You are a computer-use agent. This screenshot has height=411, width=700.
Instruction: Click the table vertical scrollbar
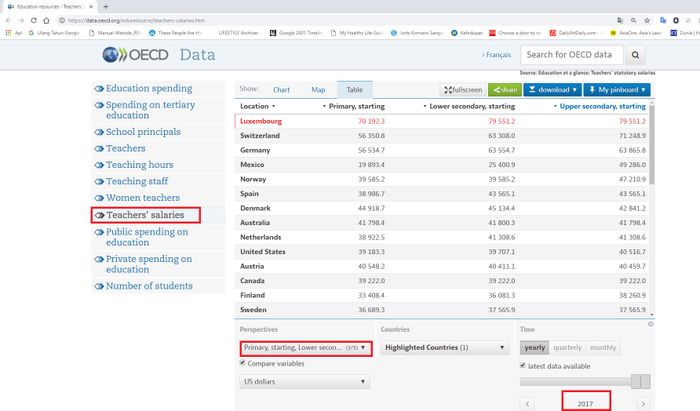point(652,143)
